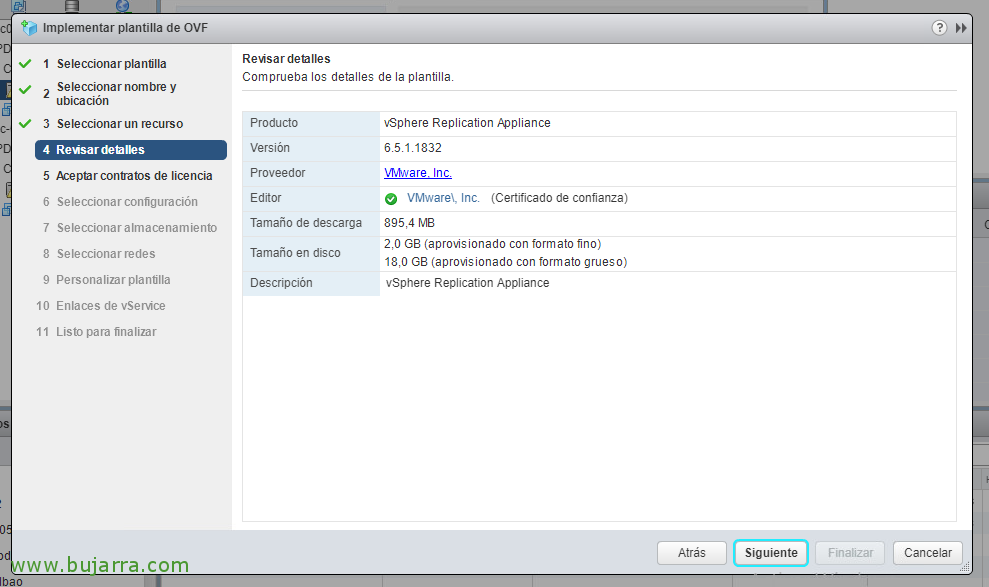Click the OVF template box icon in title
989x587 pixels.
[x=29, y=28]
